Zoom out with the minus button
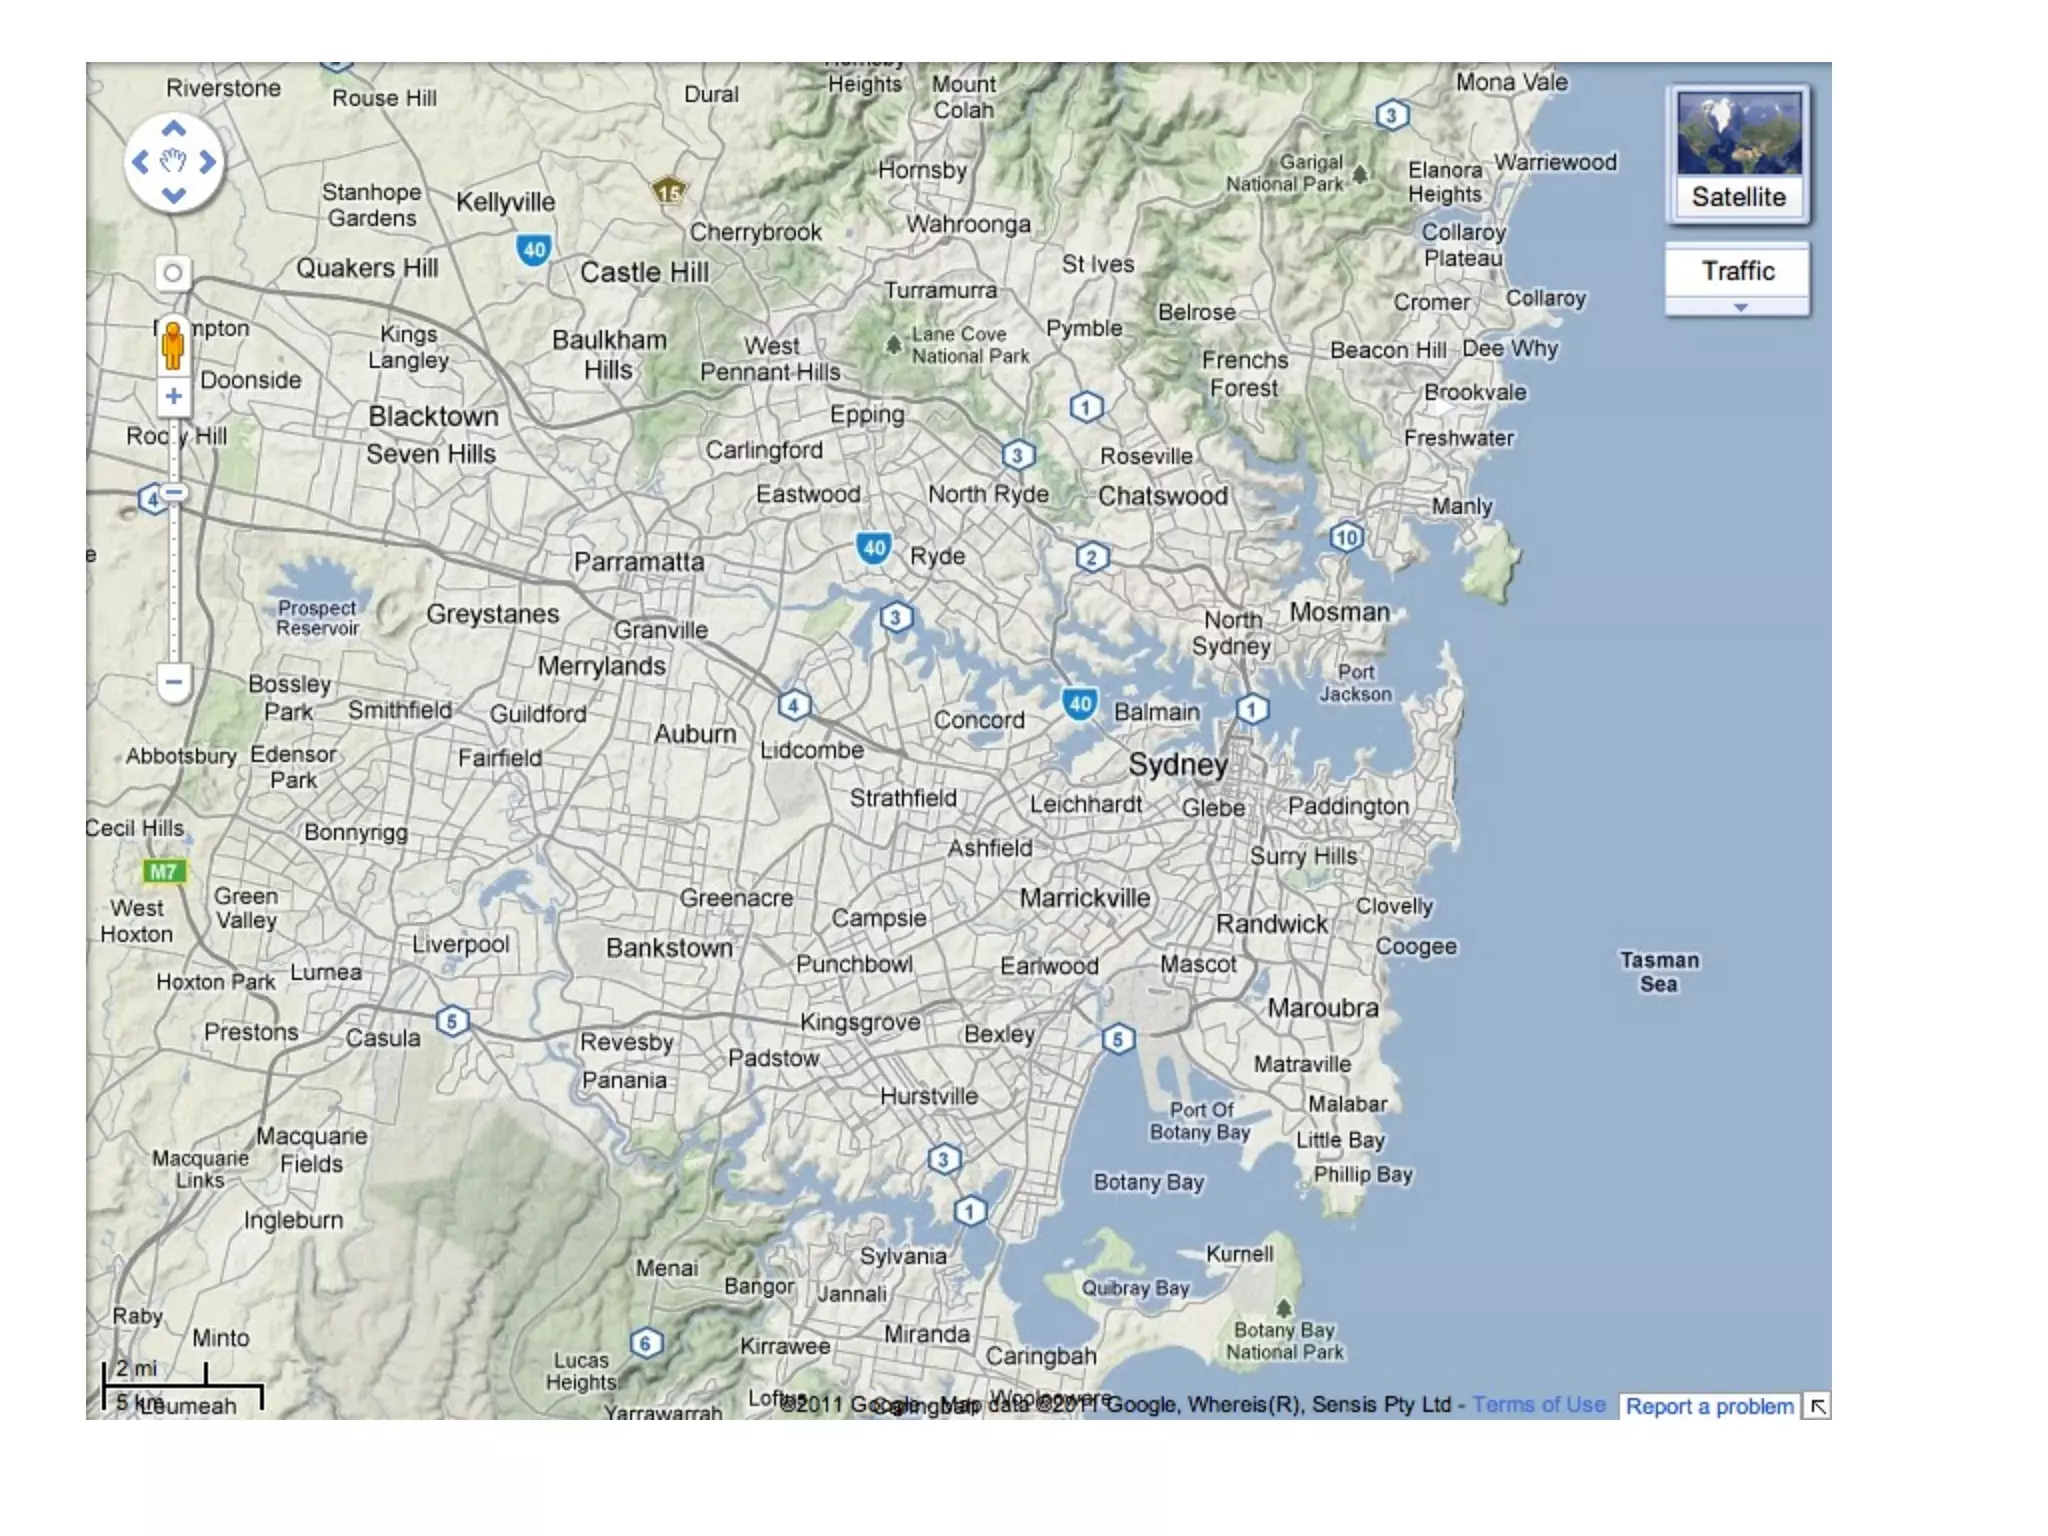This screenshot has width=2048, height=1536. click(x=173, y=683)
